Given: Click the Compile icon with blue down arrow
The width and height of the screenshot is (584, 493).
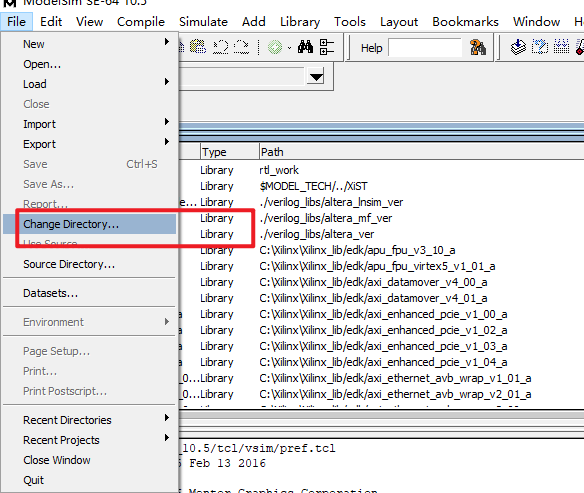Looking at the screenshot, I should click(518, 47).
